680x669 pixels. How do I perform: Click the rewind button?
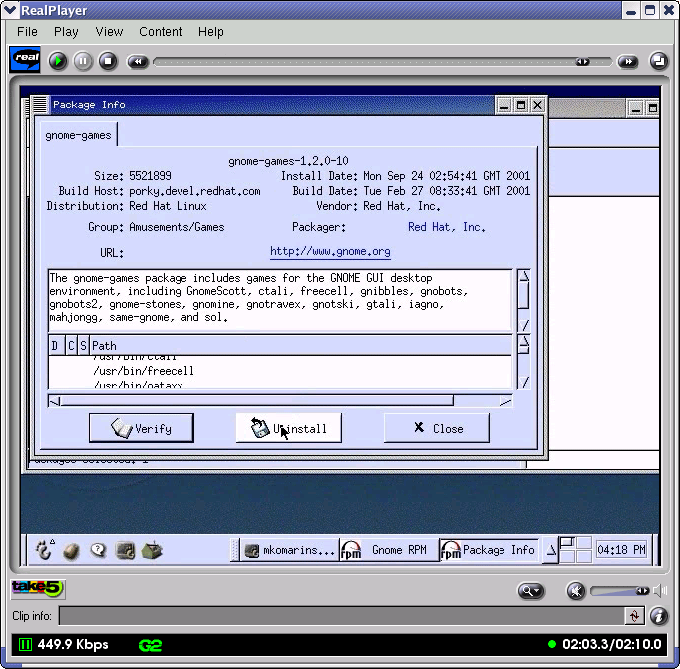138,62
